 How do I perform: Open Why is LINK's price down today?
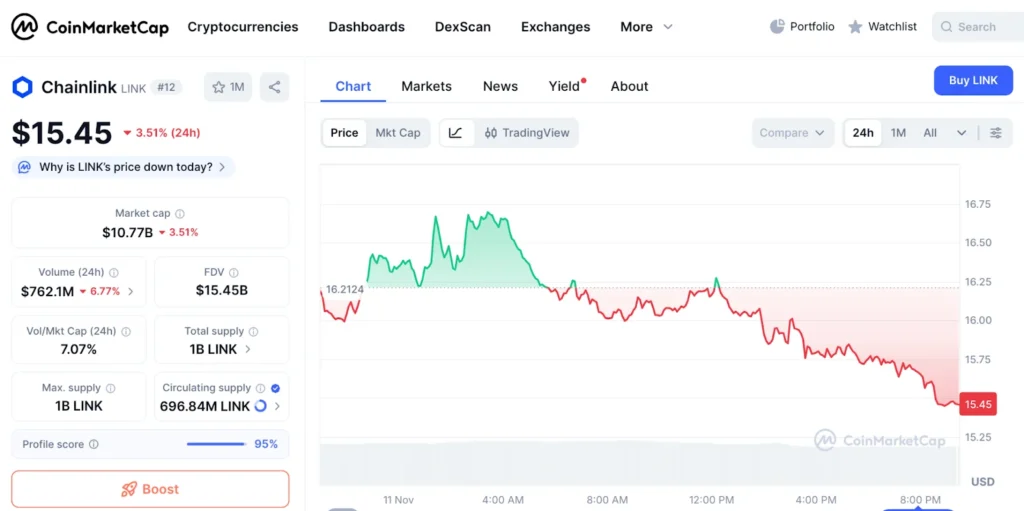coord(125,167)
